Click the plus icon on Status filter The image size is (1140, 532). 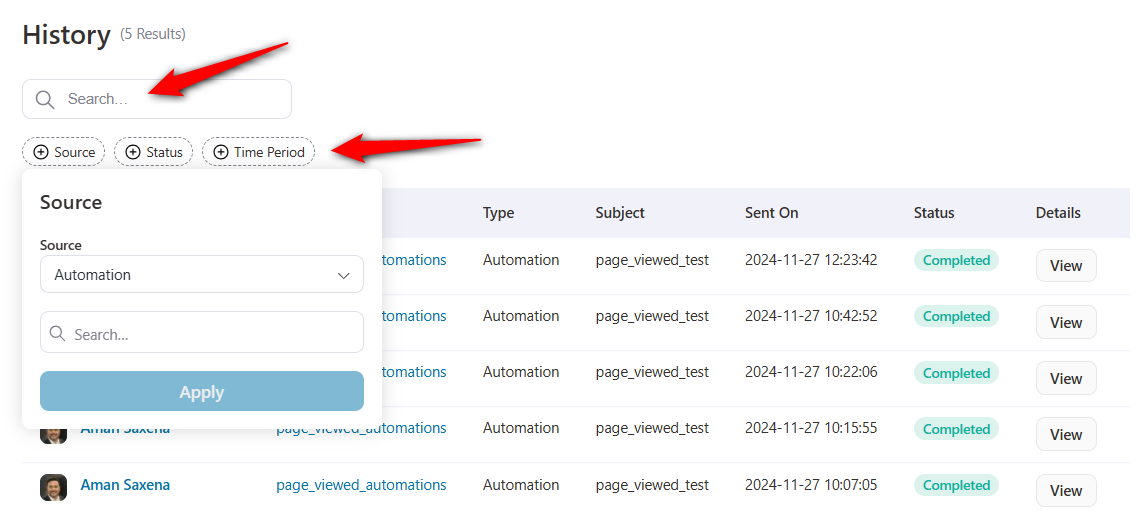point(133,152)
